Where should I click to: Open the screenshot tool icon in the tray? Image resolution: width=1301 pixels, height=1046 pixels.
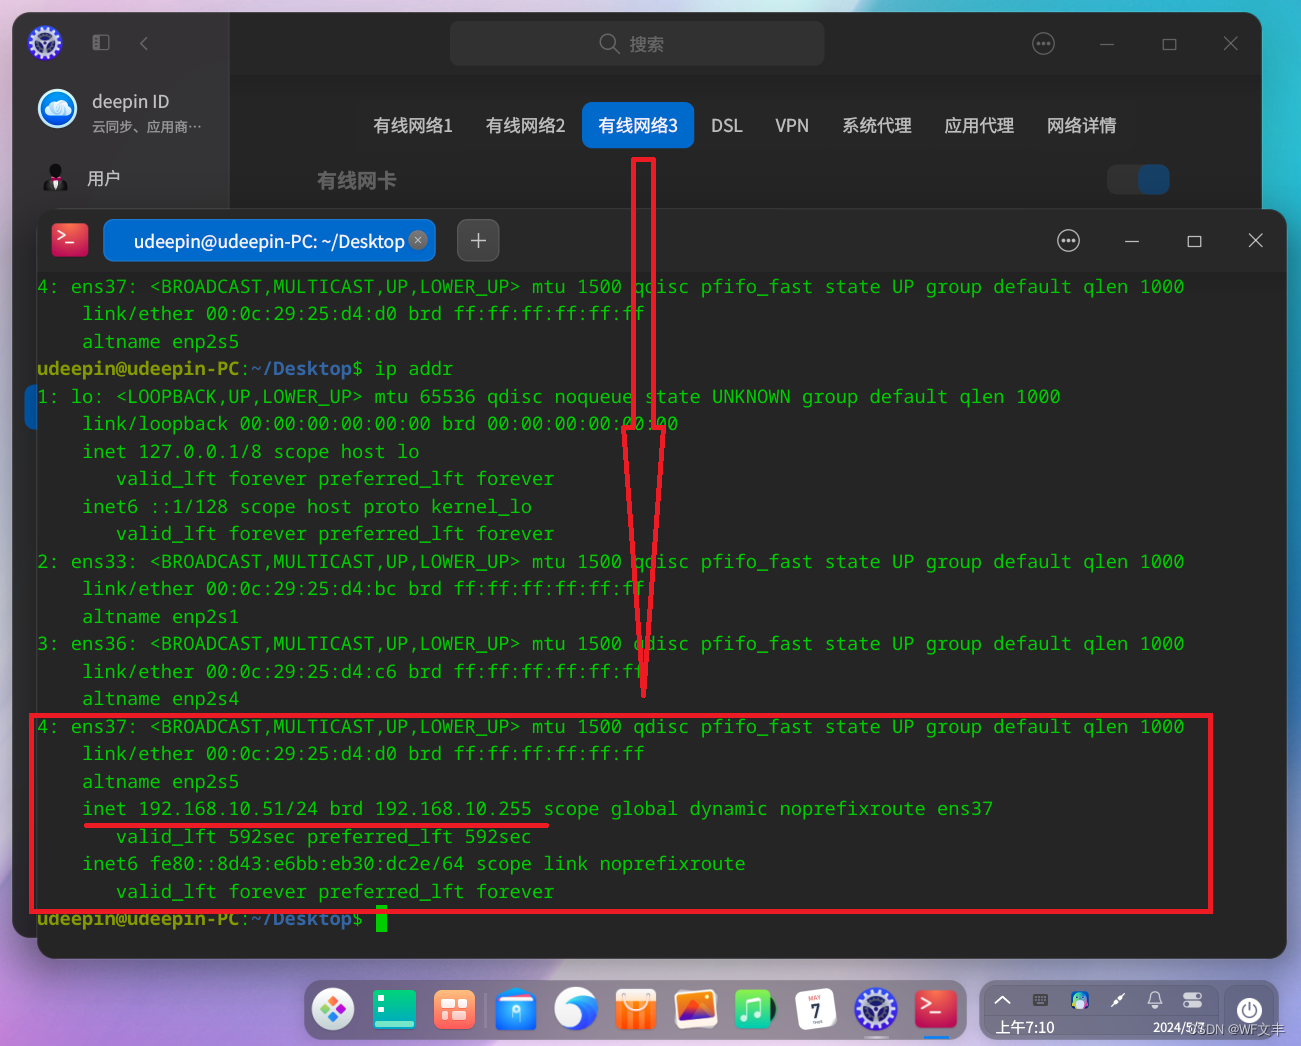tap(1118, 999)
